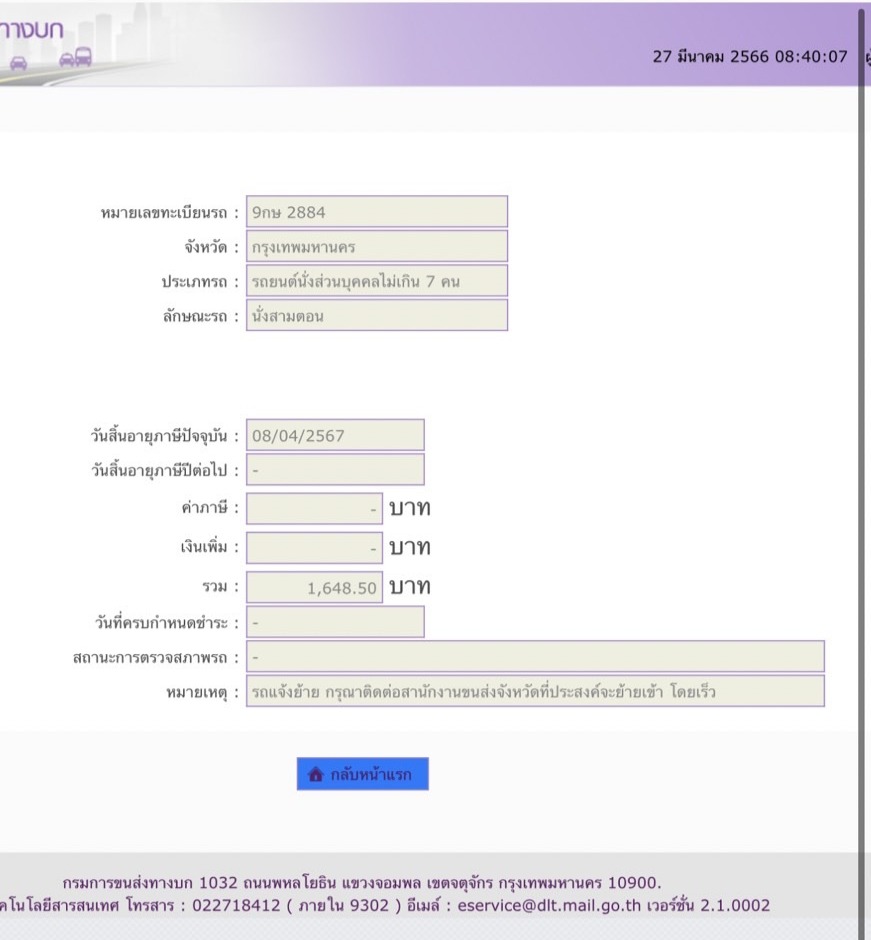The width and height of the screenshot is (871, 940).
Task: Click the จังหวัด field showing กรุงเทพมหานคร
Action: point(377,246)
